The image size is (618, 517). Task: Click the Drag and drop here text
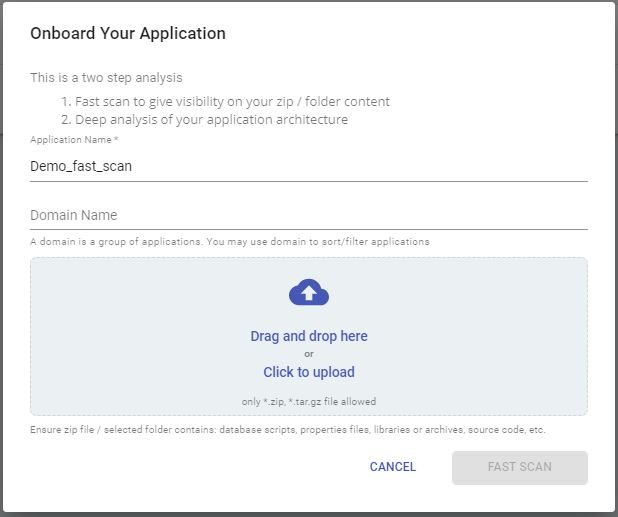(309, 336)
